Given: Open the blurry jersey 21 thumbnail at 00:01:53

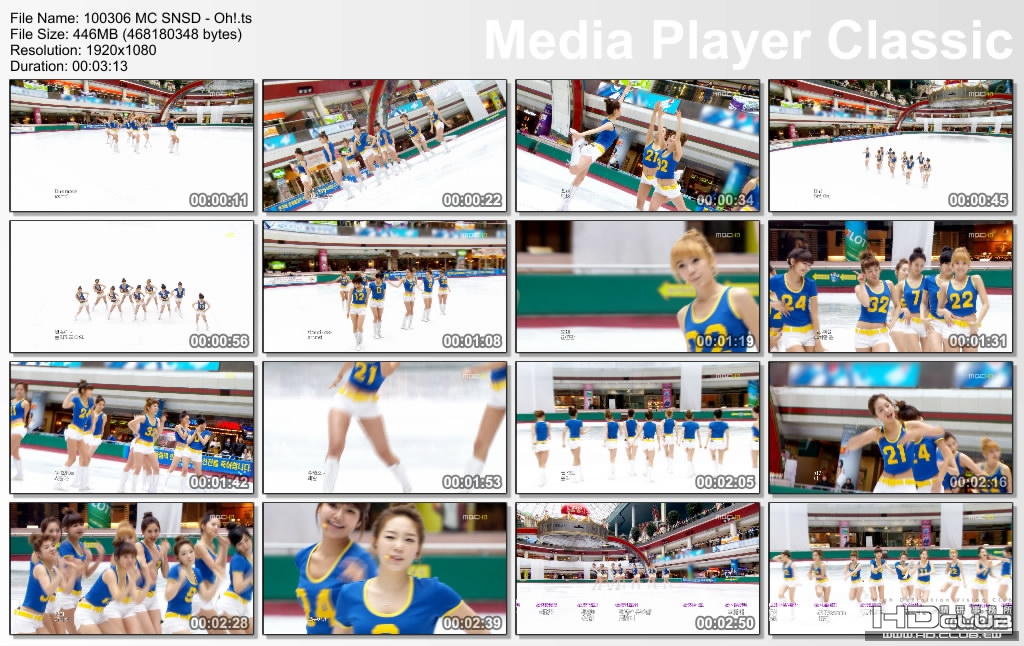Looking at the screenshot, I should point(385,428).
